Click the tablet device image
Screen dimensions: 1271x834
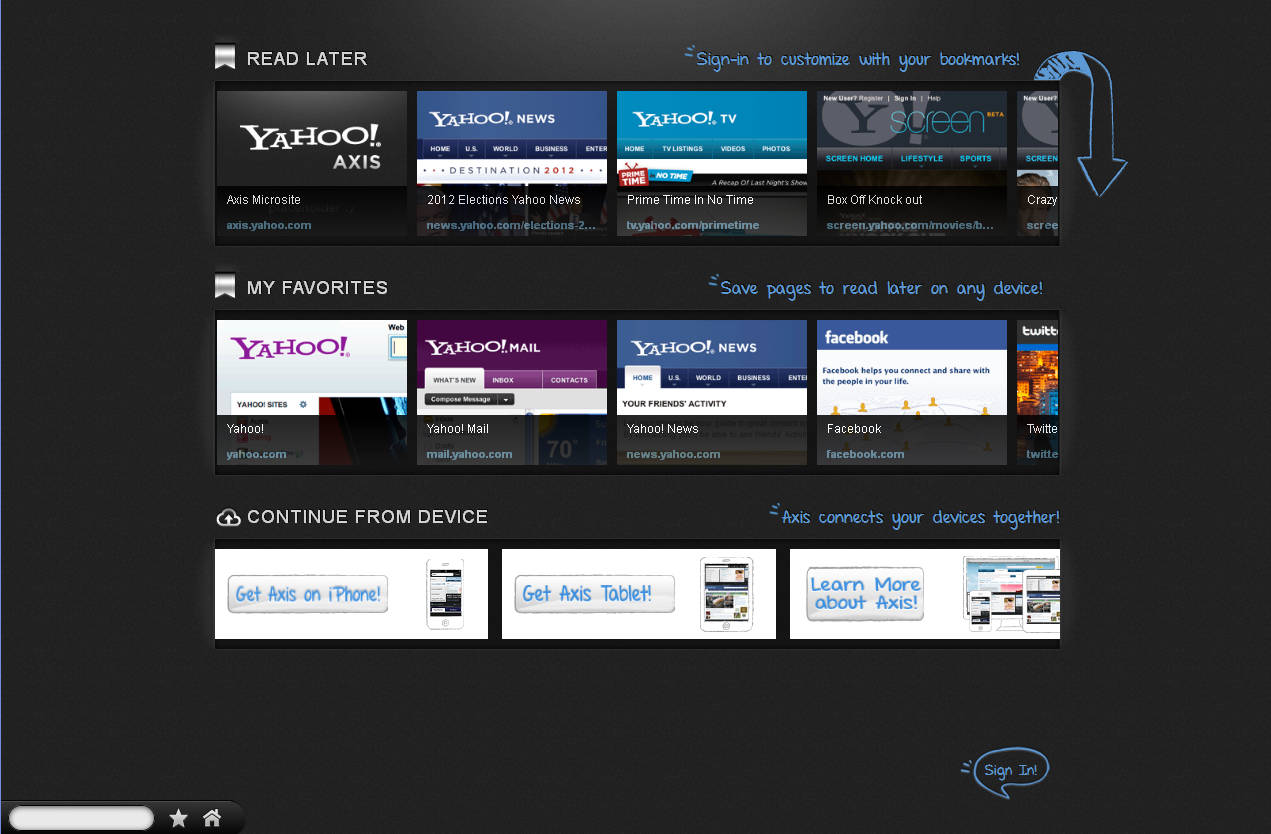click(726, 594)
